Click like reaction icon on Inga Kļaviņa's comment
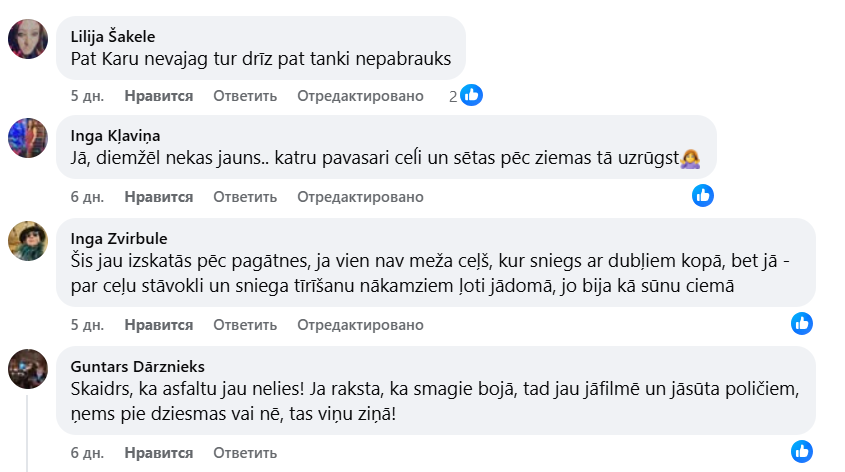Viewport: 845px width, 472px height. (703, 196)
